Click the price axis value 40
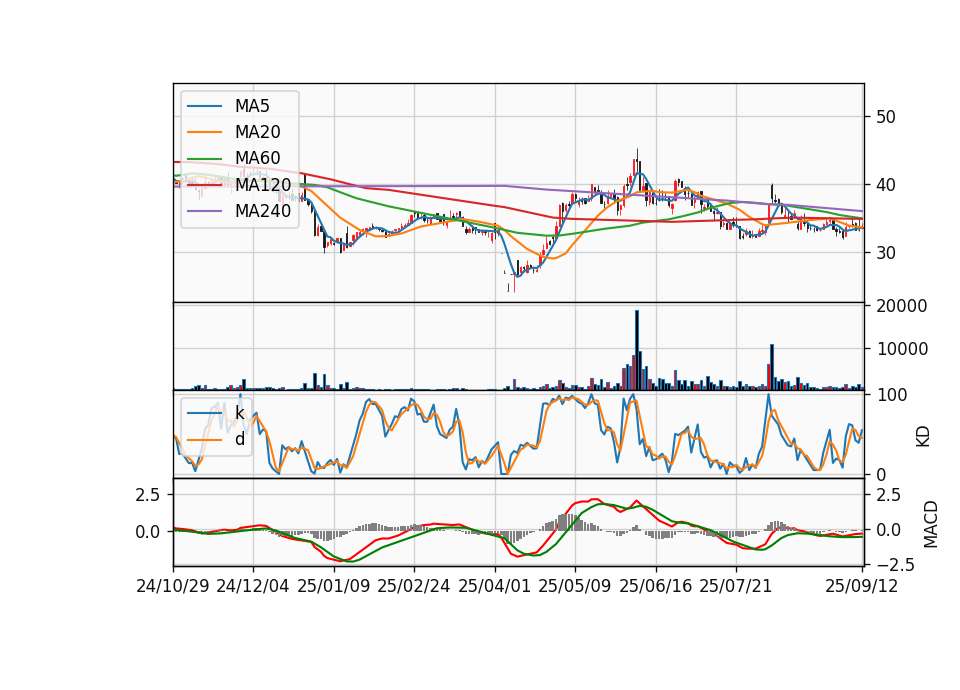Viewport: 960px width, 690px height. (886, 185)
